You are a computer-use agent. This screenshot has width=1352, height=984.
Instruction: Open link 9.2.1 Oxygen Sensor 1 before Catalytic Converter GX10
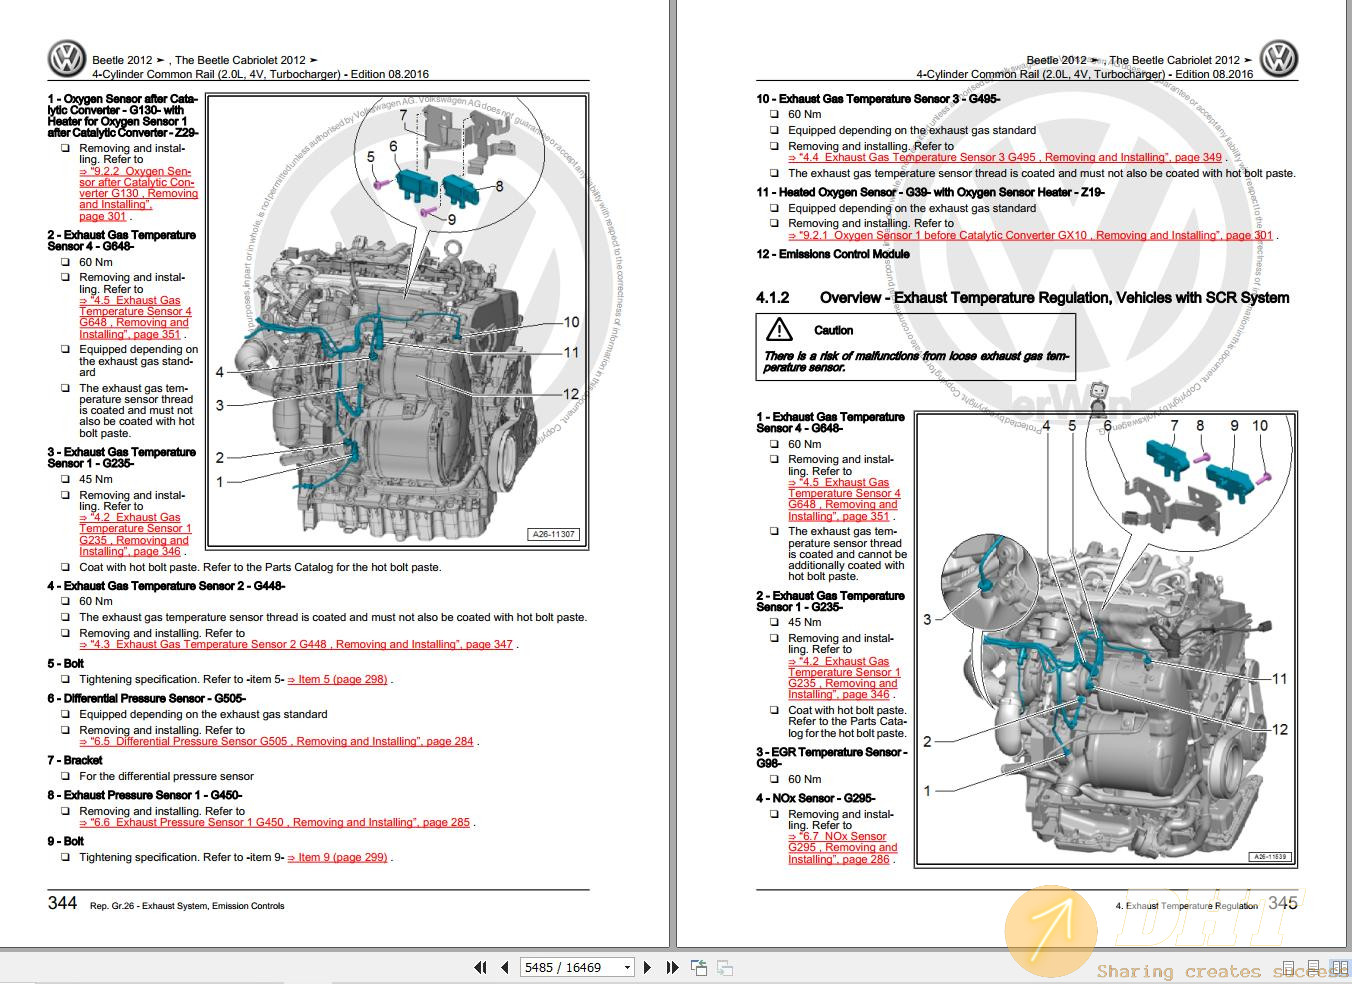(1031, 235)
